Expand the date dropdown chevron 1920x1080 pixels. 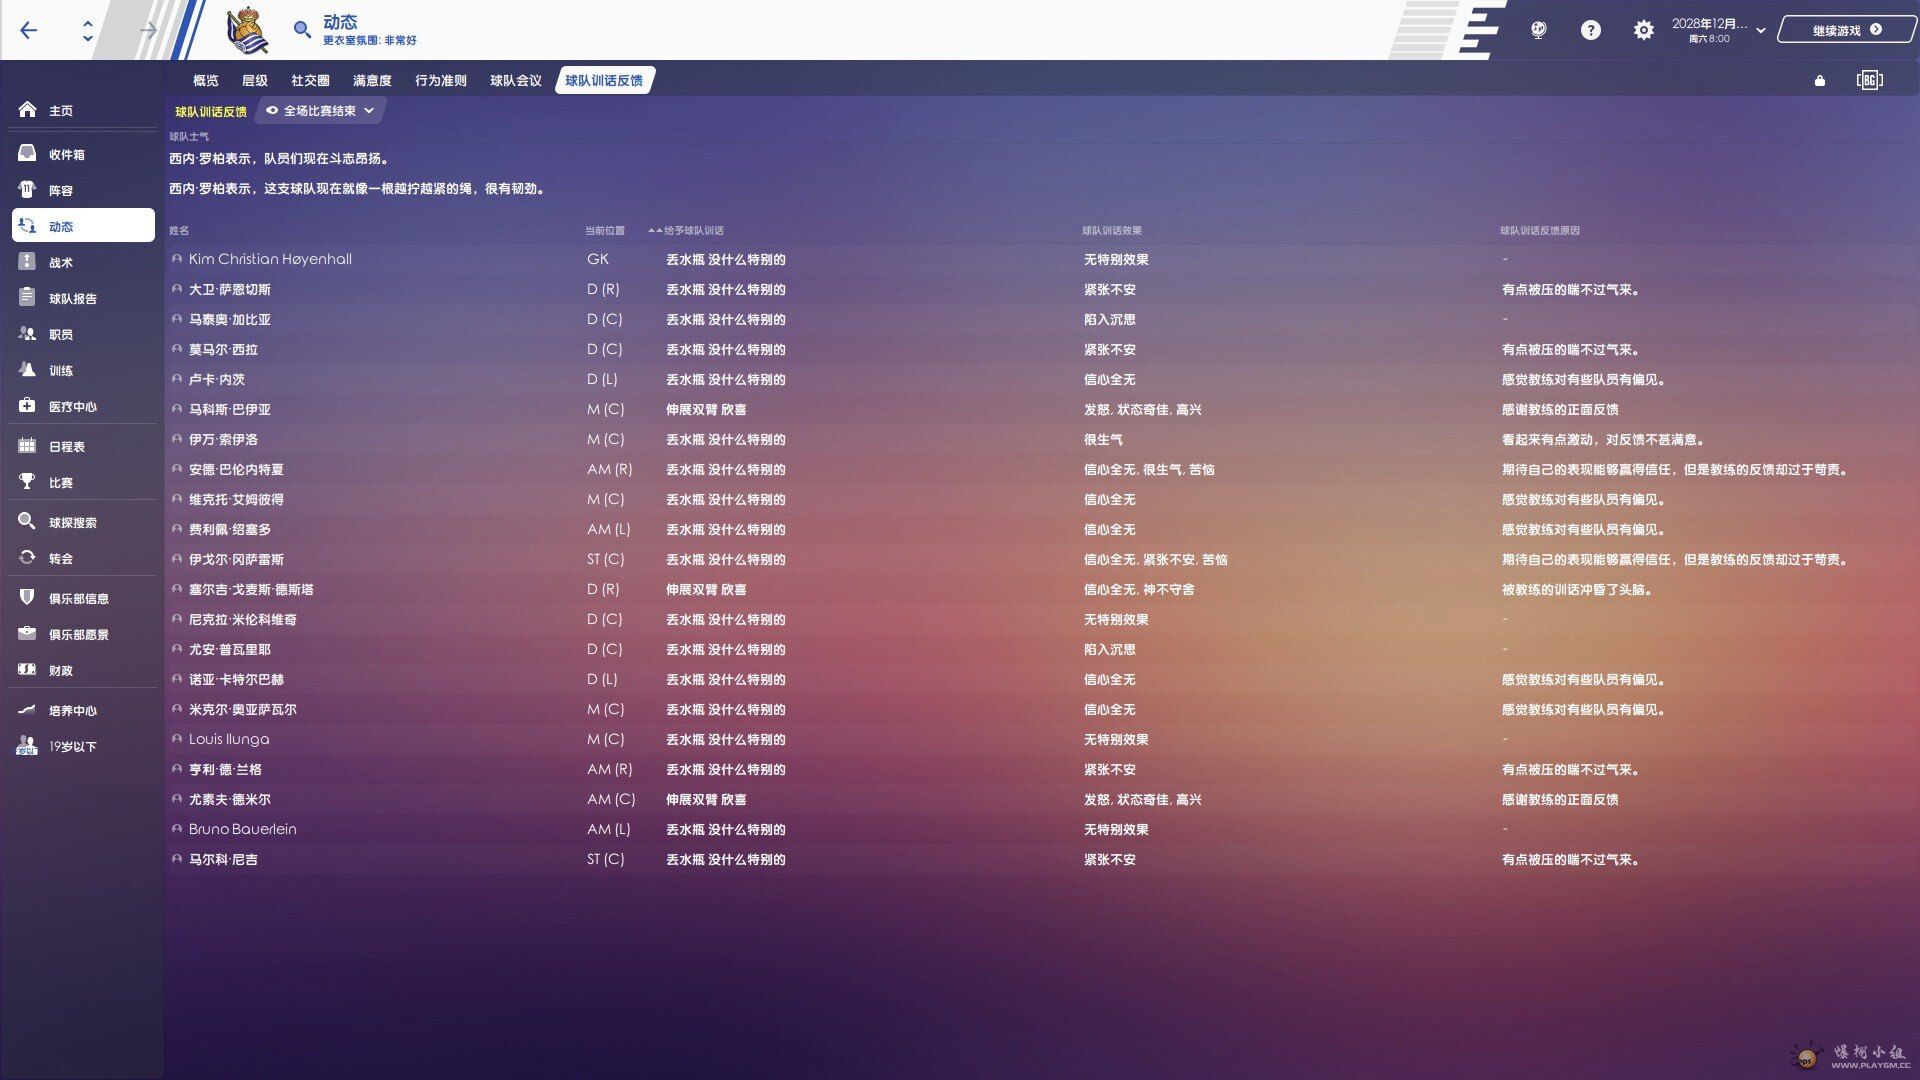[1760, 30]
